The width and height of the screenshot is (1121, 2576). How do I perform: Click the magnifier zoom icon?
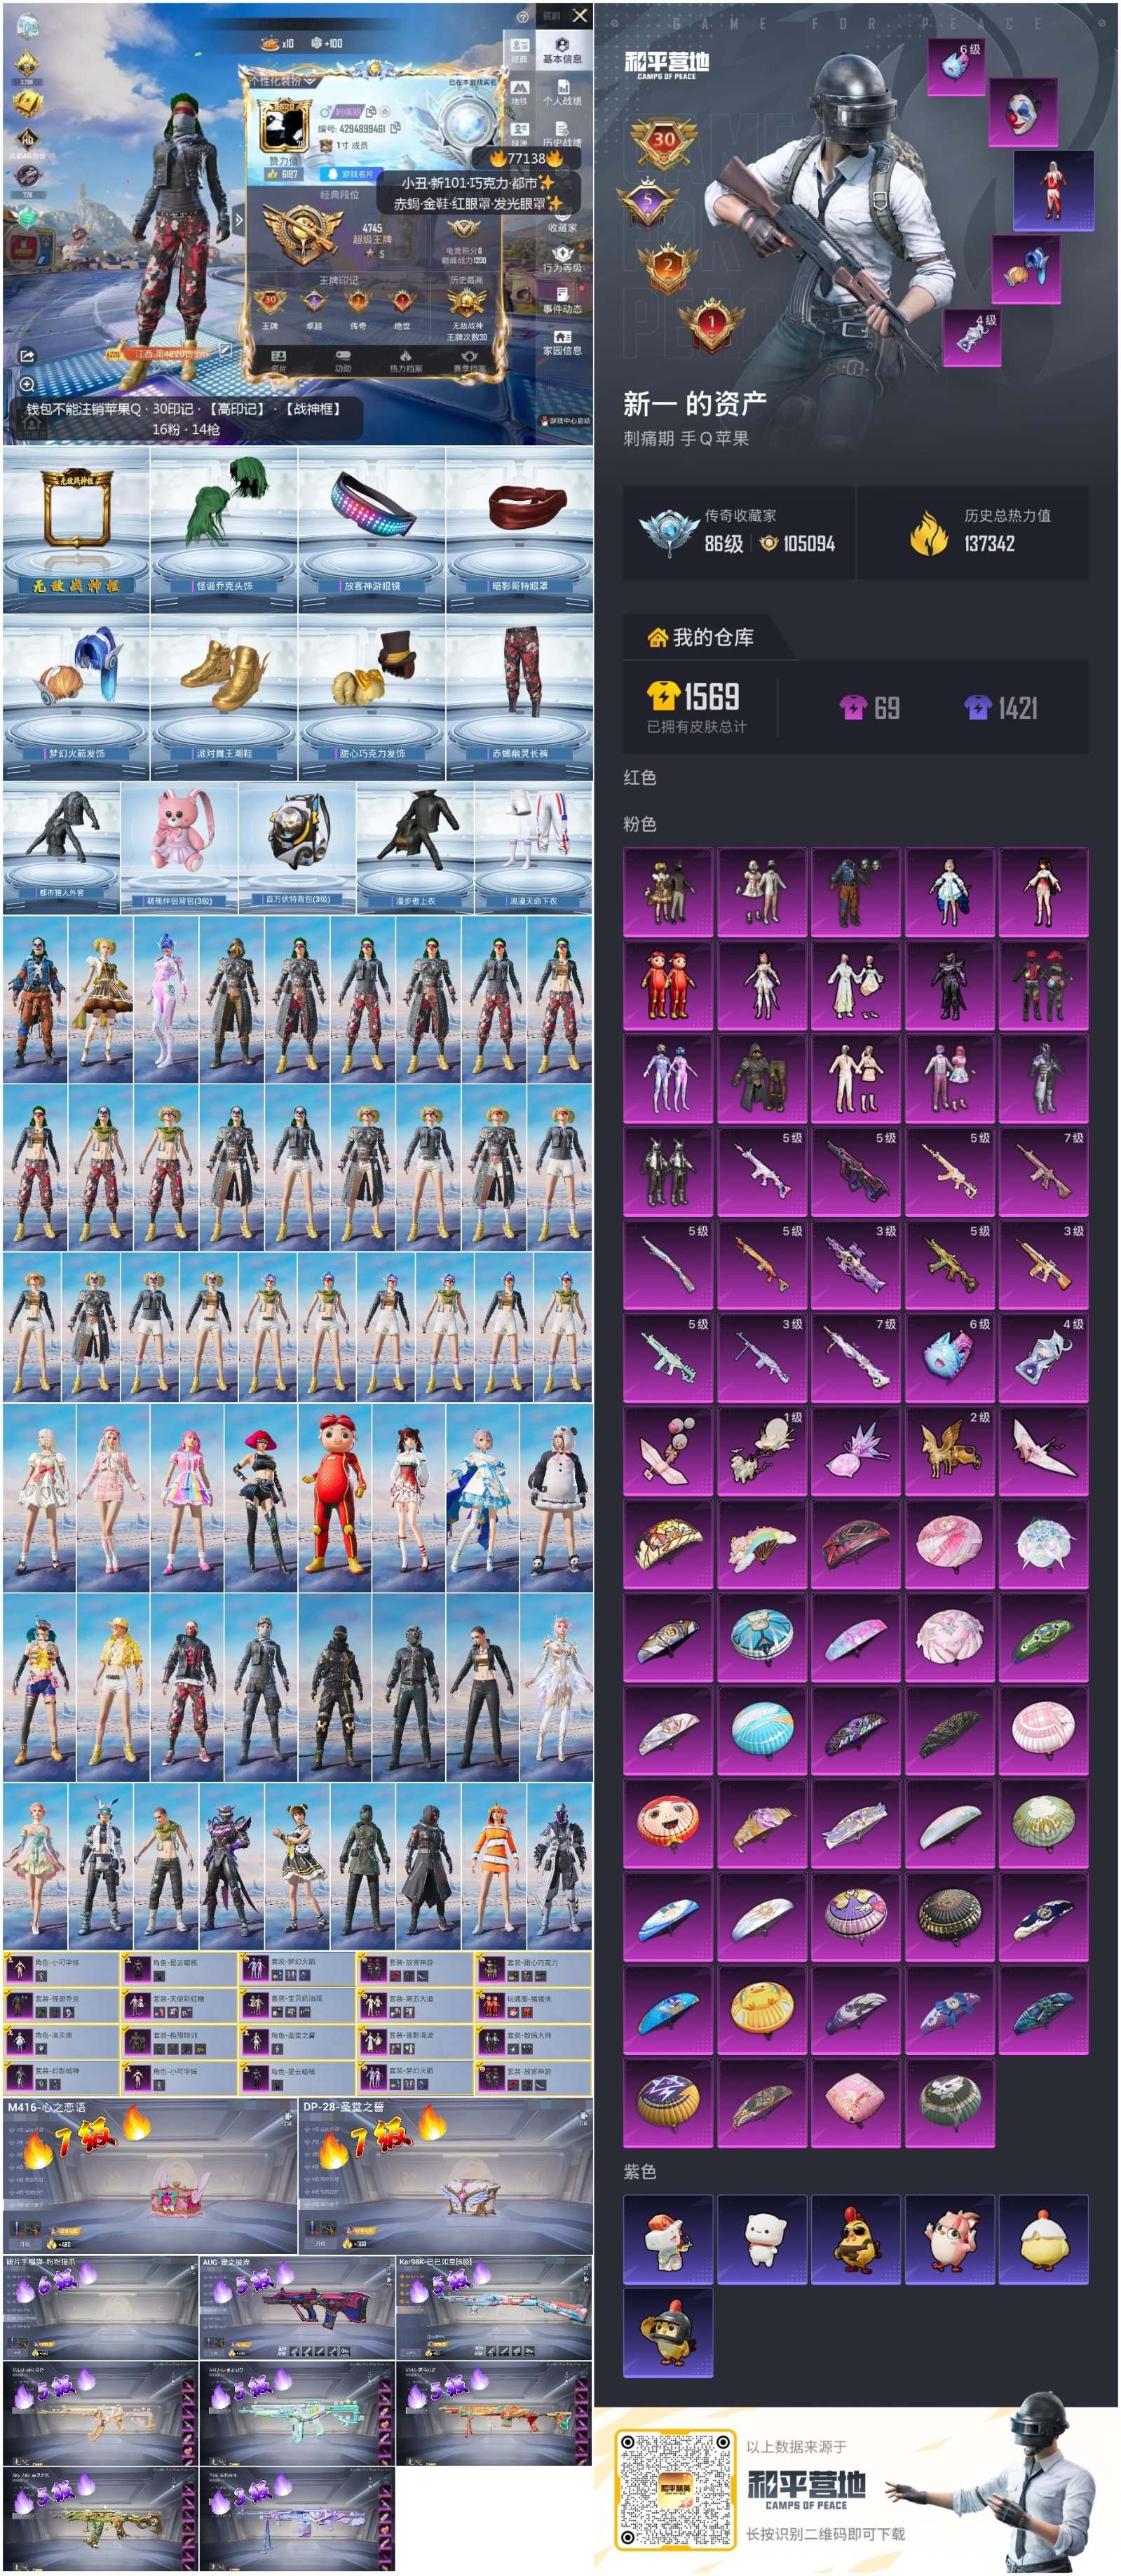(27, 384)
